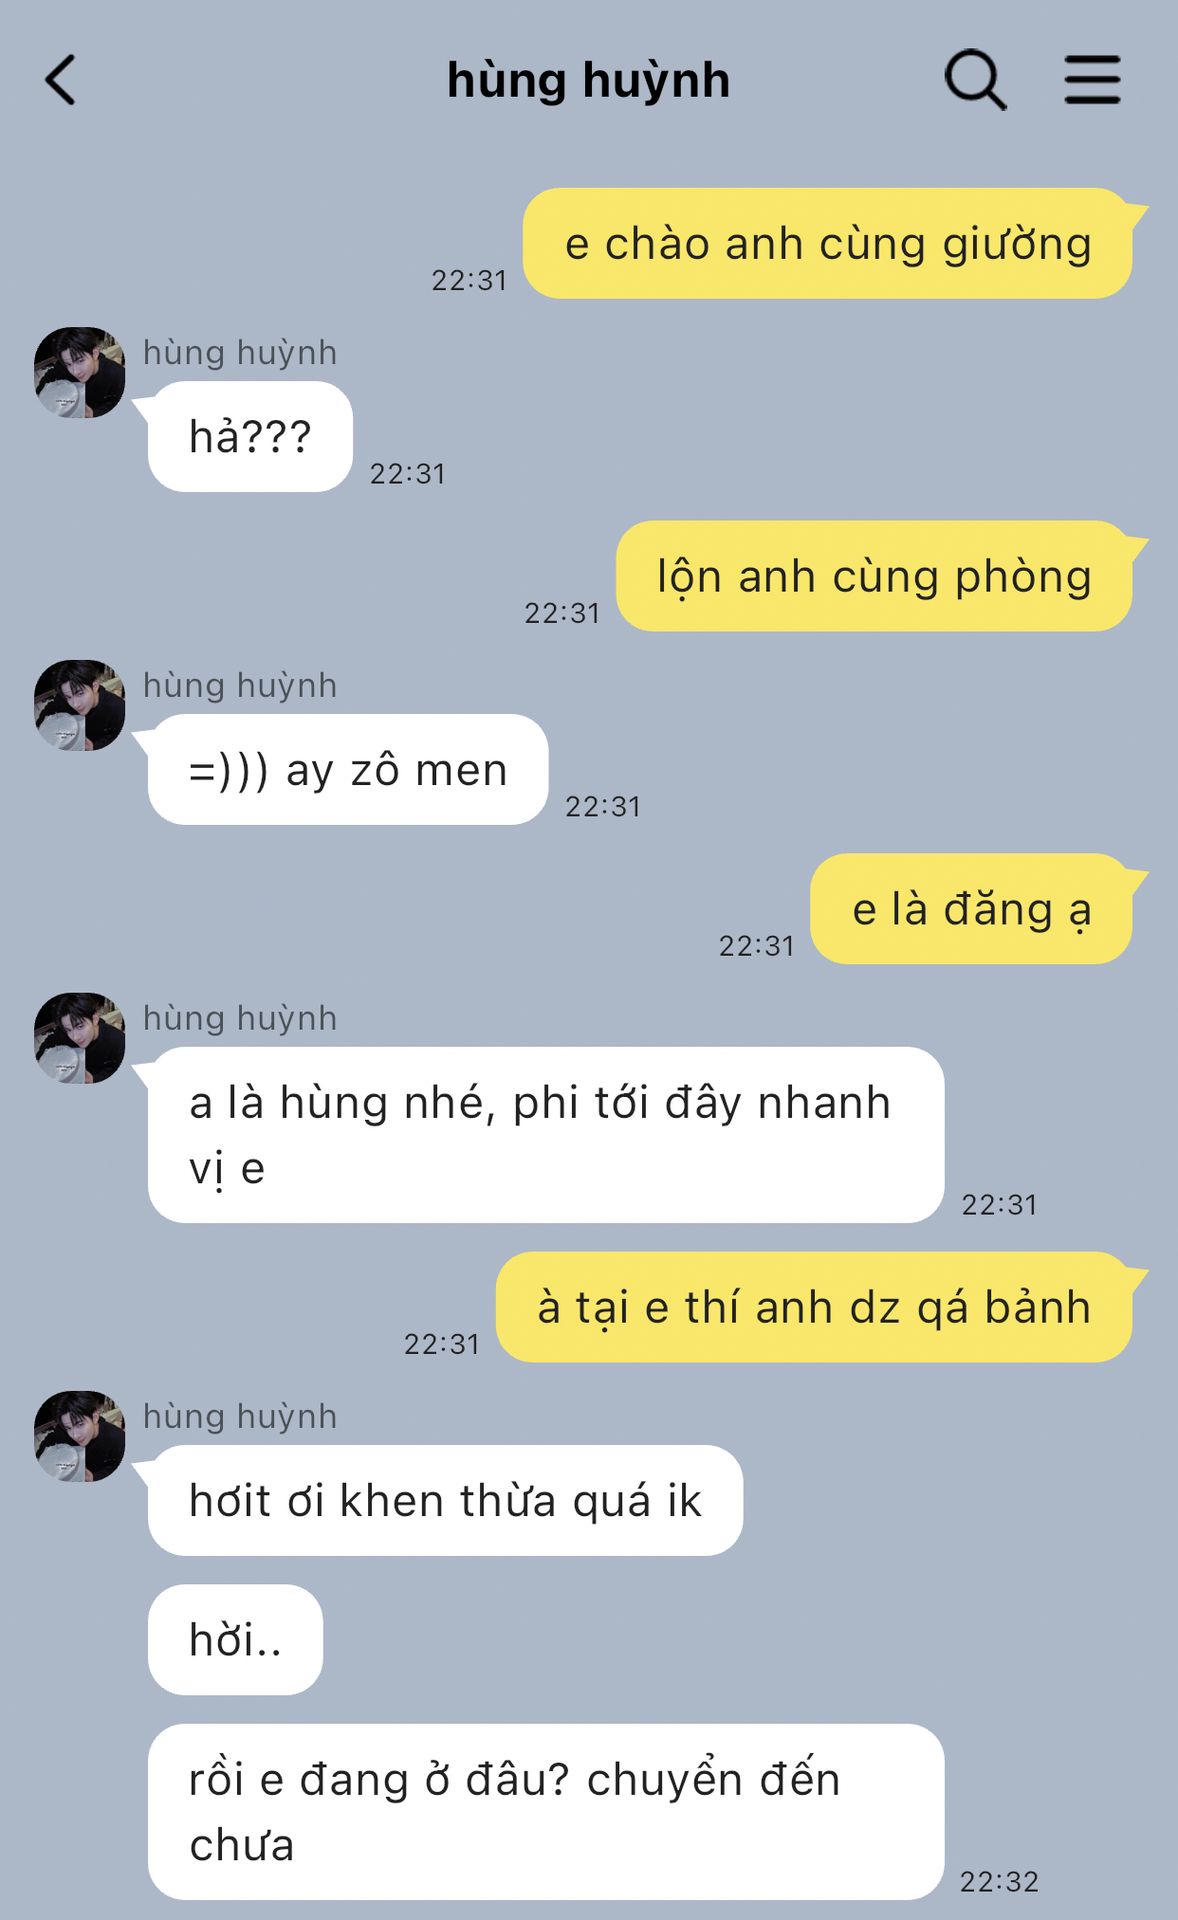Select message à tại e thí anh dz

[814, 1307]
